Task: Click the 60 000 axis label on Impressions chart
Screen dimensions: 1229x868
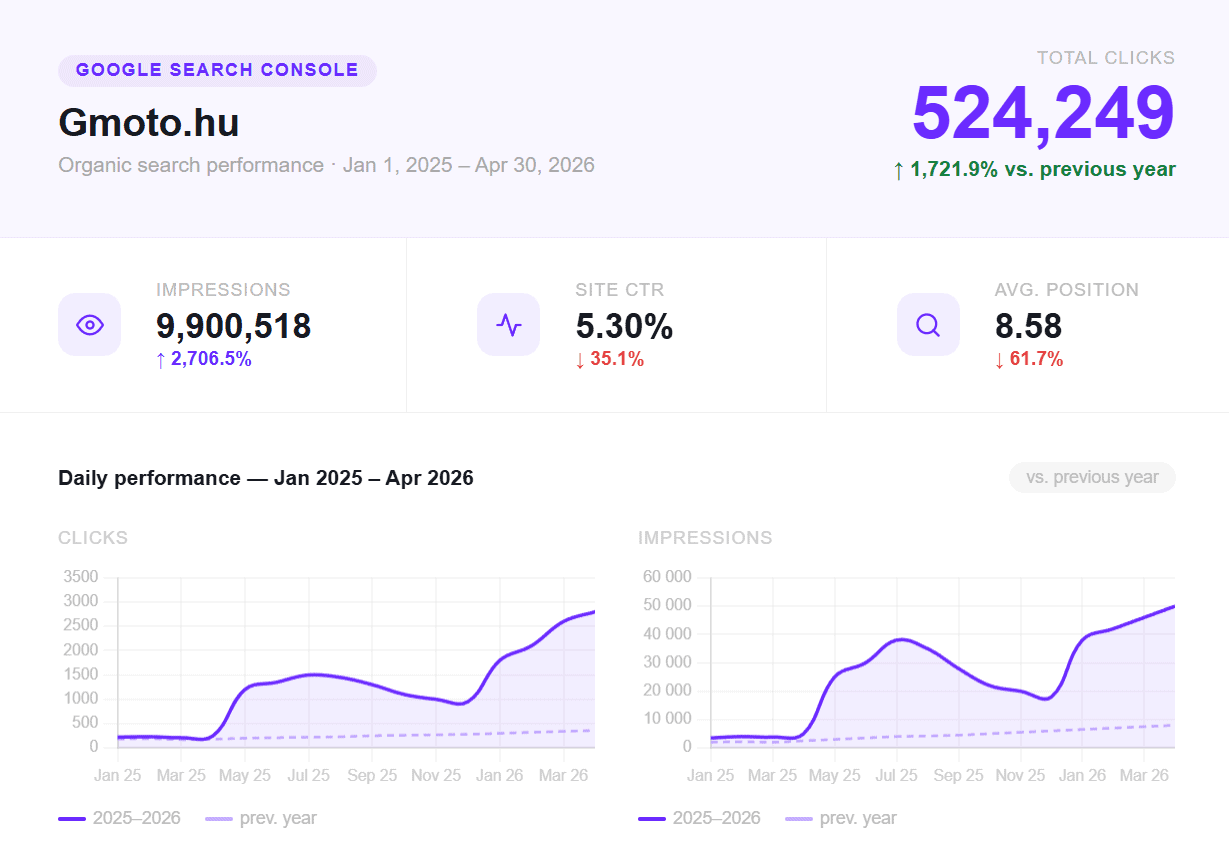Action: click(665, 577)
